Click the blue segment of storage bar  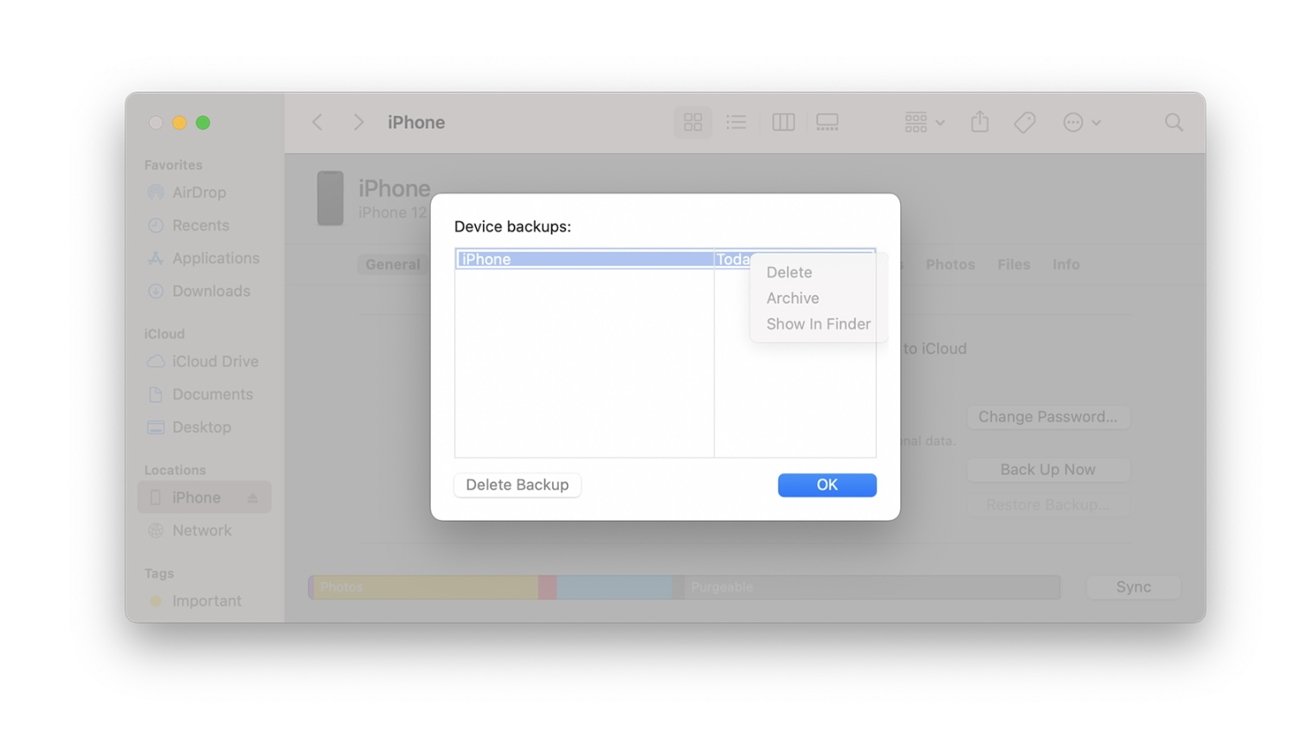click(614, 587)
